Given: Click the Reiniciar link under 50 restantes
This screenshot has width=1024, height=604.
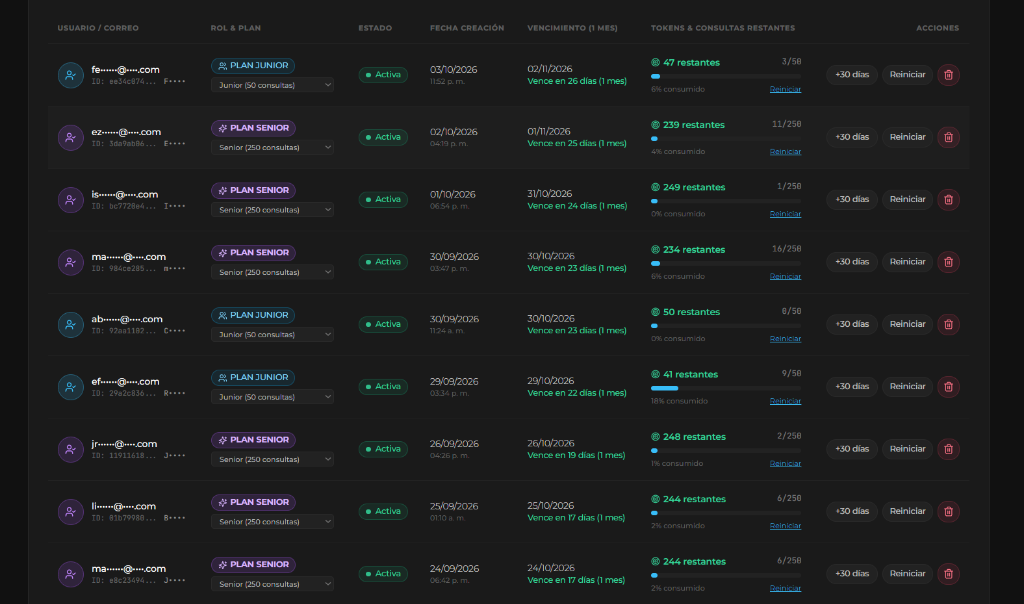Looking at the screenshot, I should (x=785, y=339).
